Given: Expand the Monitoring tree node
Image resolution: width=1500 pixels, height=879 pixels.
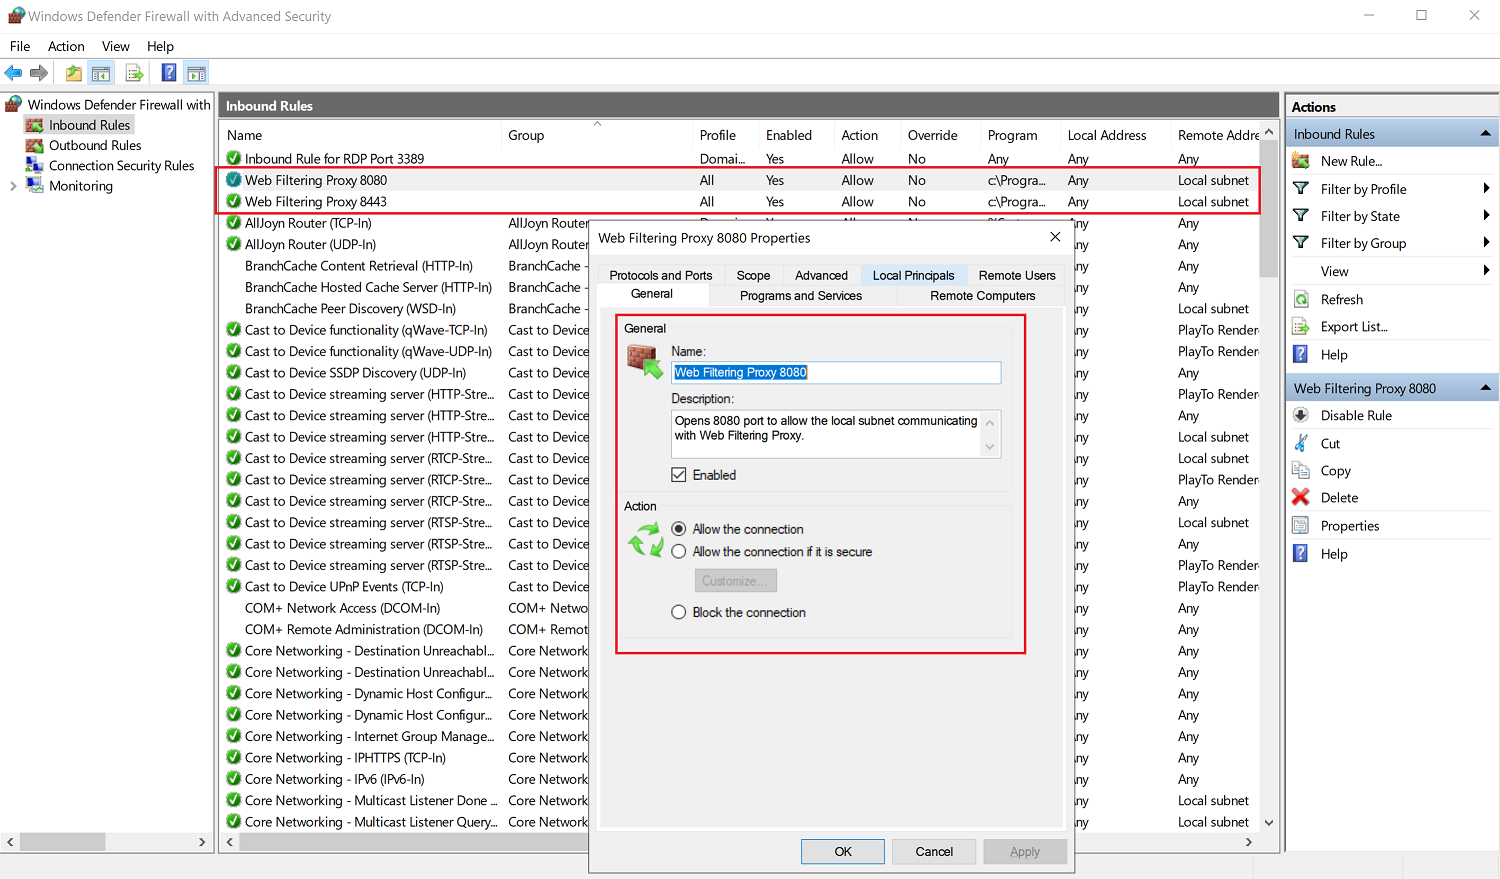Looking at the screenshot, I should click(x=13, y=186).
